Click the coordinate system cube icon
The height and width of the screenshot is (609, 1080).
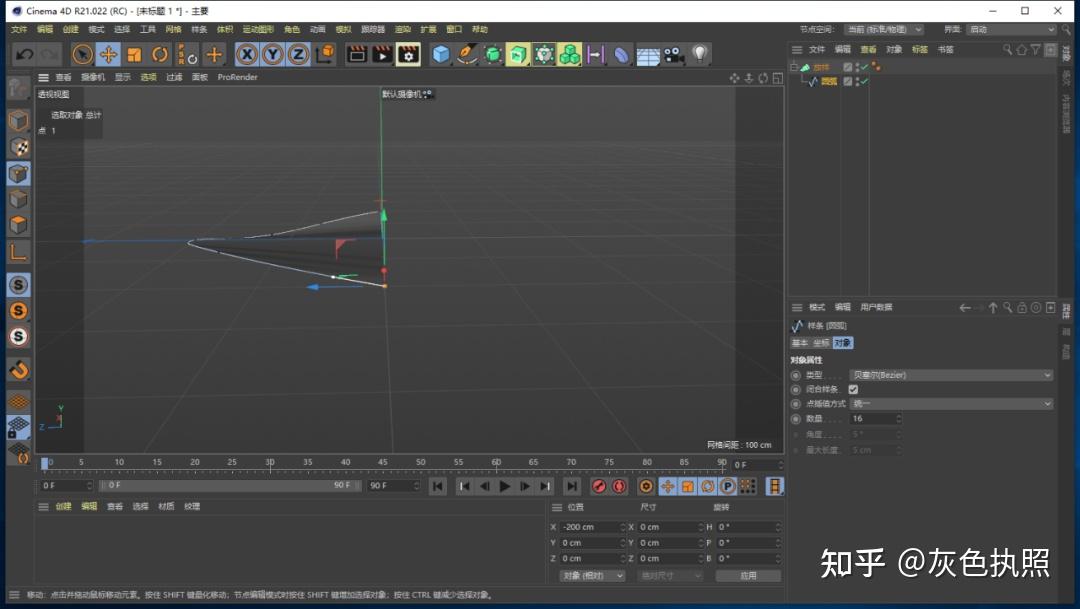[x=325, y=53]
